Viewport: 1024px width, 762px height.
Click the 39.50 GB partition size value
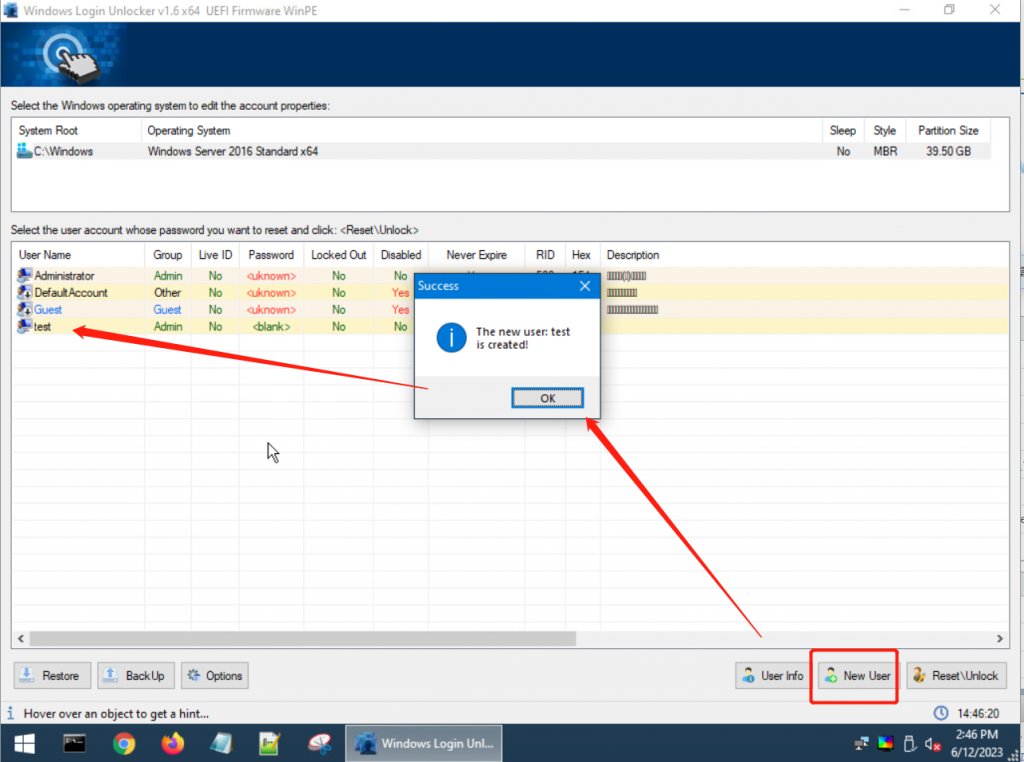[948, 151]
